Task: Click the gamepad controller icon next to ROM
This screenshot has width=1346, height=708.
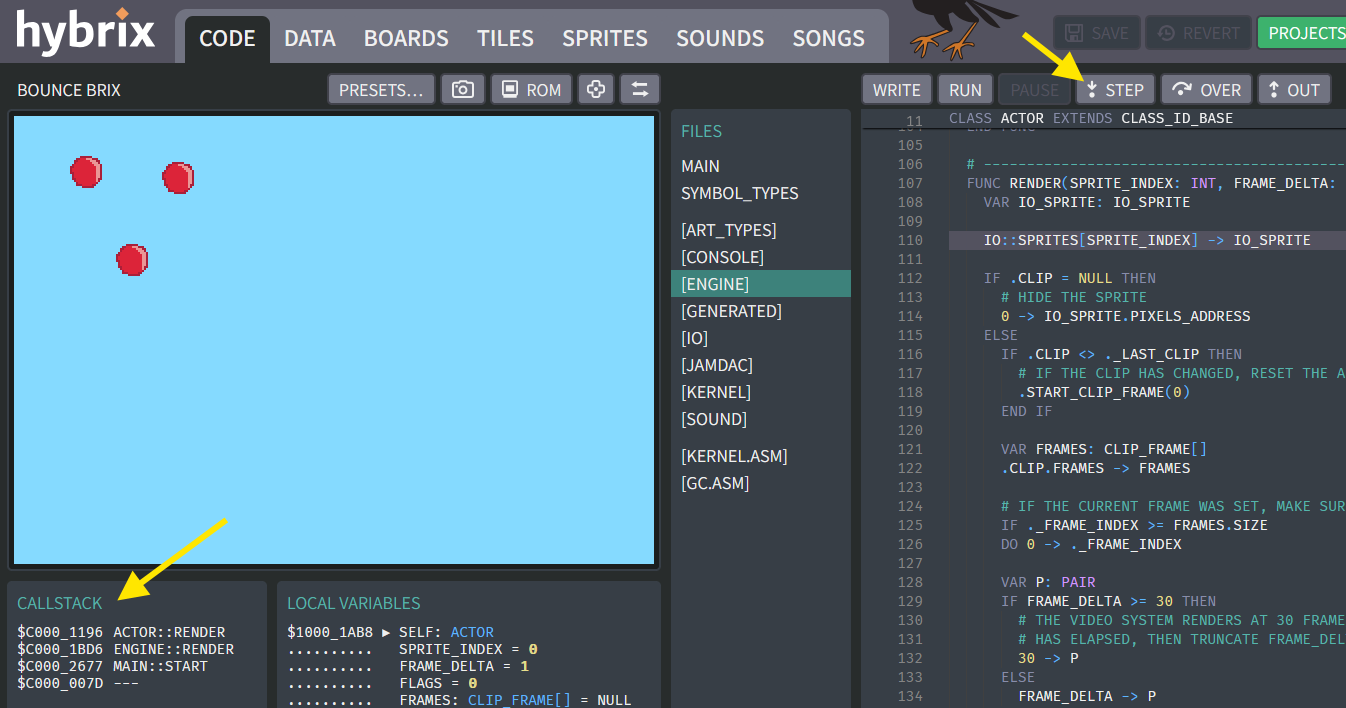Action: pyautogui.click(x=596, y=89)
